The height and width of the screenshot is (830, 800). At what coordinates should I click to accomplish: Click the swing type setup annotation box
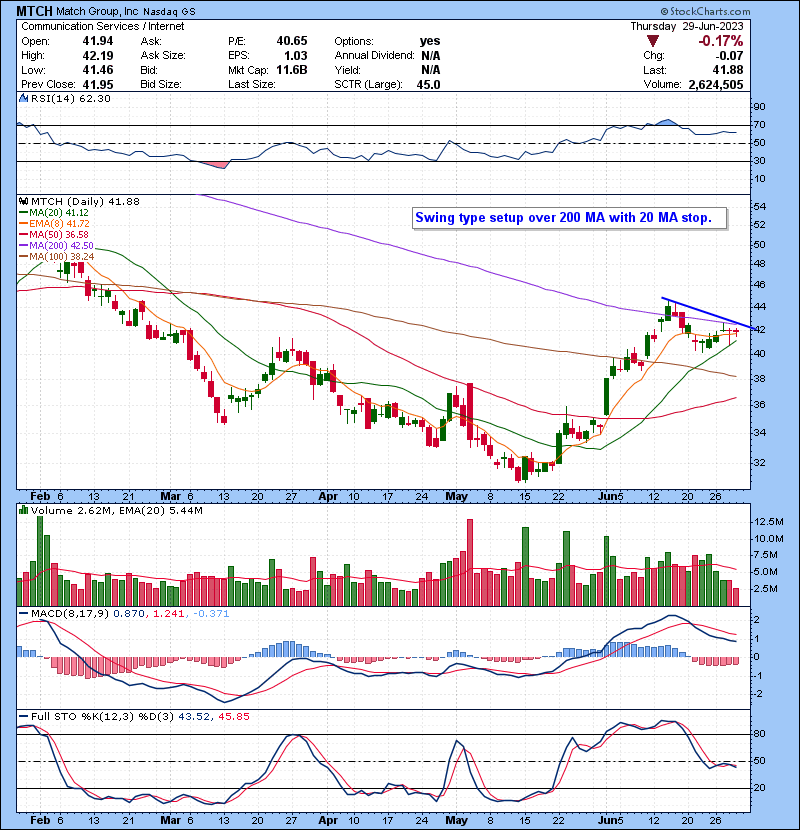pos(570,218)
